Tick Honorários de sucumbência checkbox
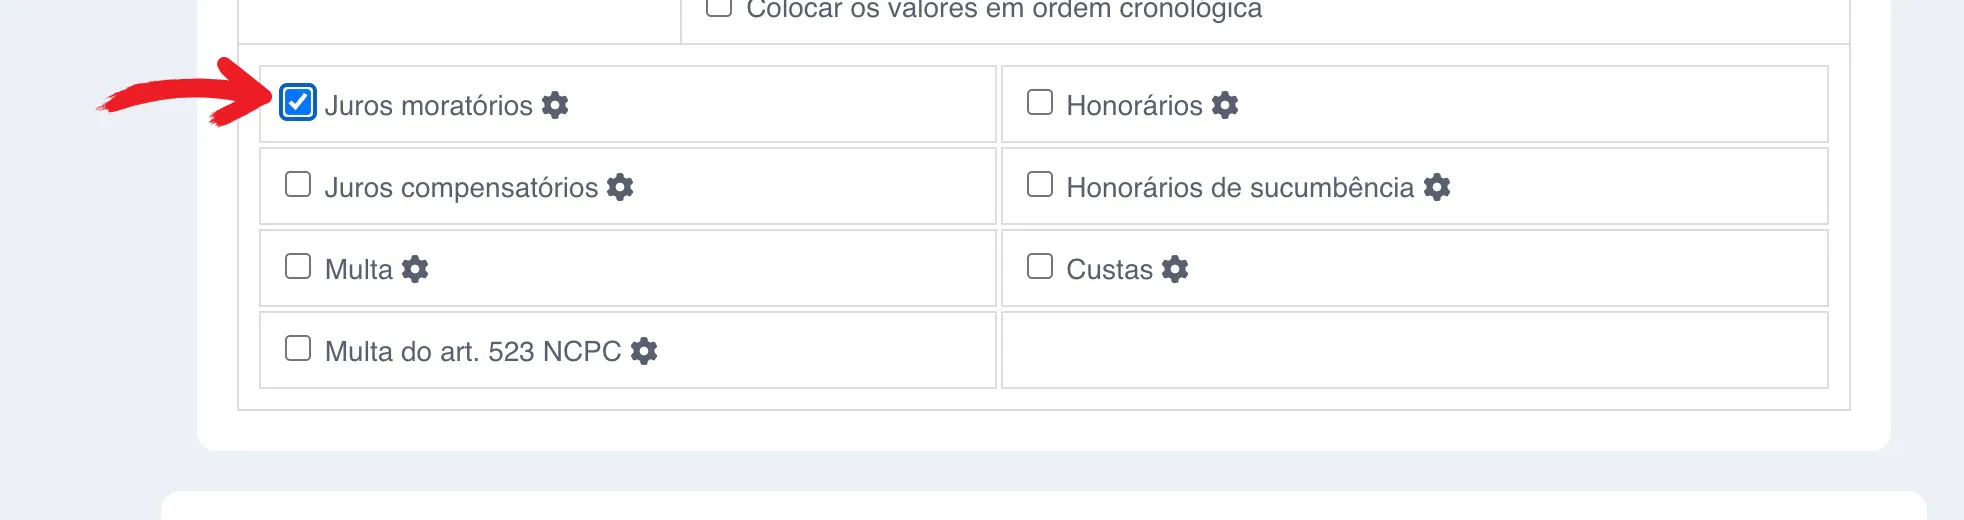This screenshot has height=520, width=1964. point(1040,185)
